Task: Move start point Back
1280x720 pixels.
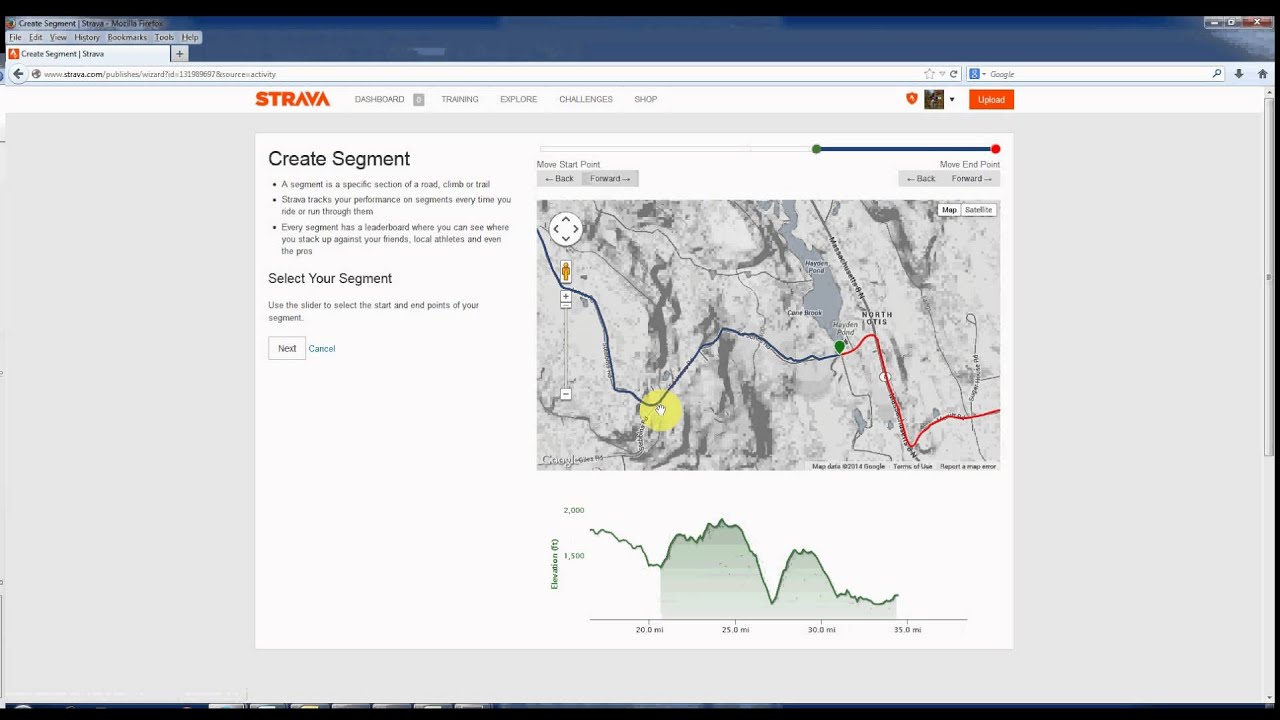Action: (x=559, y=178)
